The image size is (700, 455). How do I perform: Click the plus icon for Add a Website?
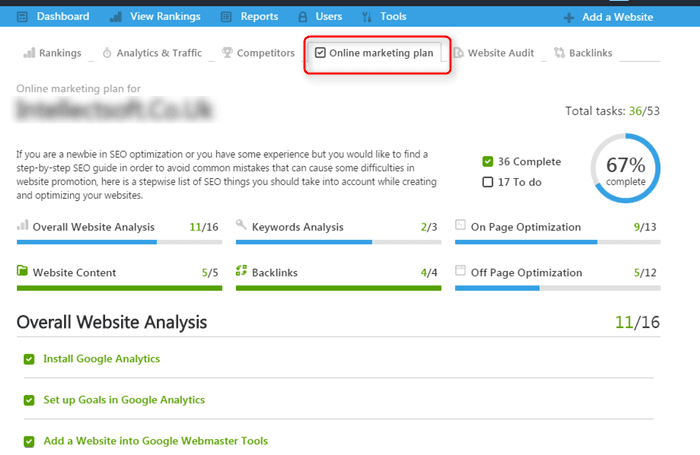pos(569,17)
